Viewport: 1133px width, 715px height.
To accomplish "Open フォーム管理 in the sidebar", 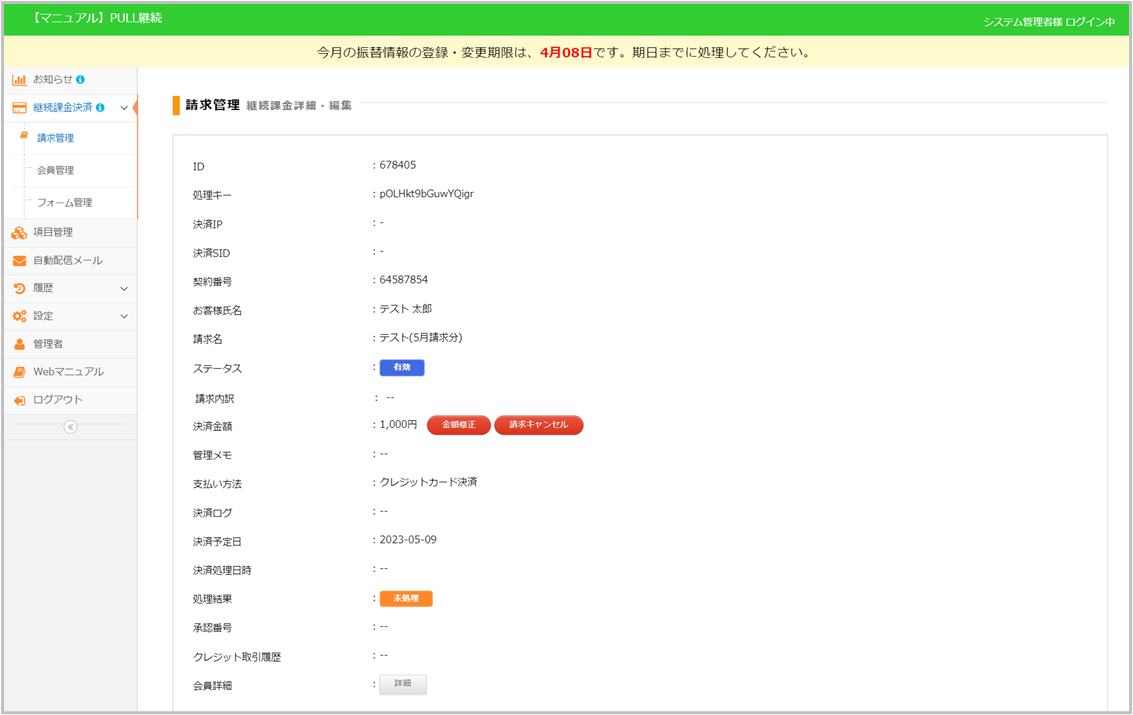I will (64, 203).
